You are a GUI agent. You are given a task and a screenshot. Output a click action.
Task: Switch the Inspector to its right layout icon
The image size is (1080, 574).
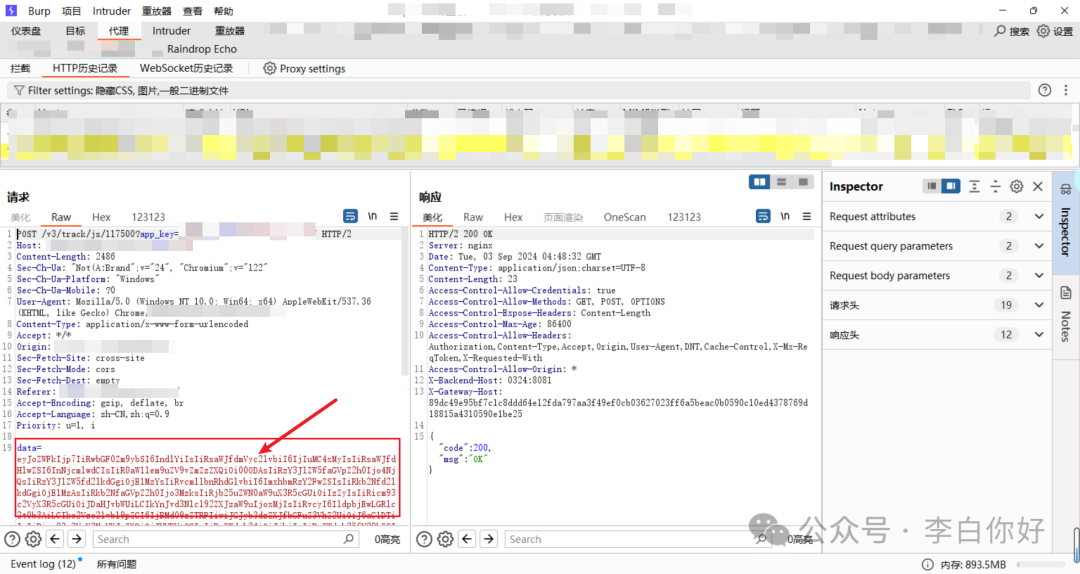coord(951,186)
